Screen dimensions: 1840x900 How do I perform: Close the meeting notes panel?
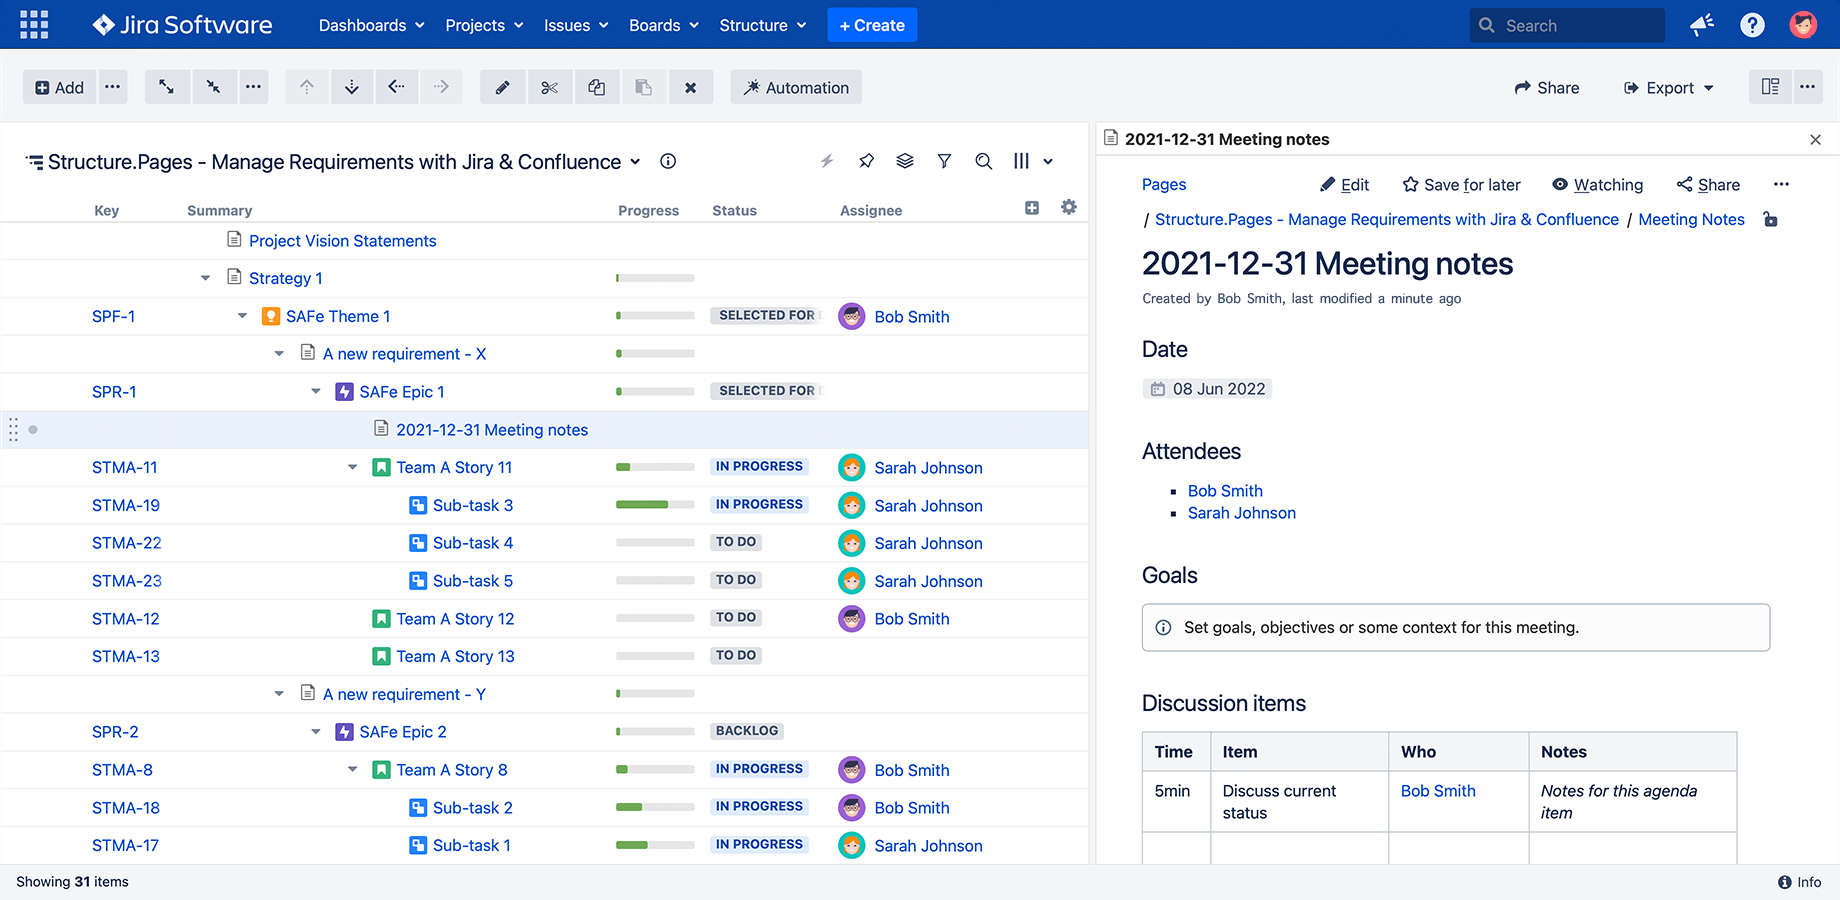click(x=1815, y=140)
